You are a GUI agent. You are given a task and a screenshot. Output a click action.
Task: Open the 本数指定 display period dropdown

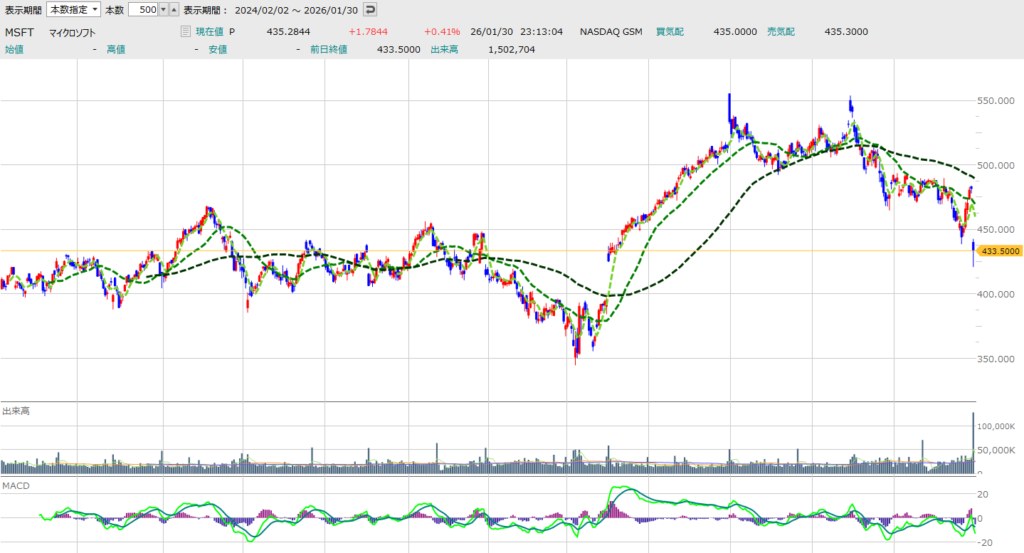(x=74, y=9)
